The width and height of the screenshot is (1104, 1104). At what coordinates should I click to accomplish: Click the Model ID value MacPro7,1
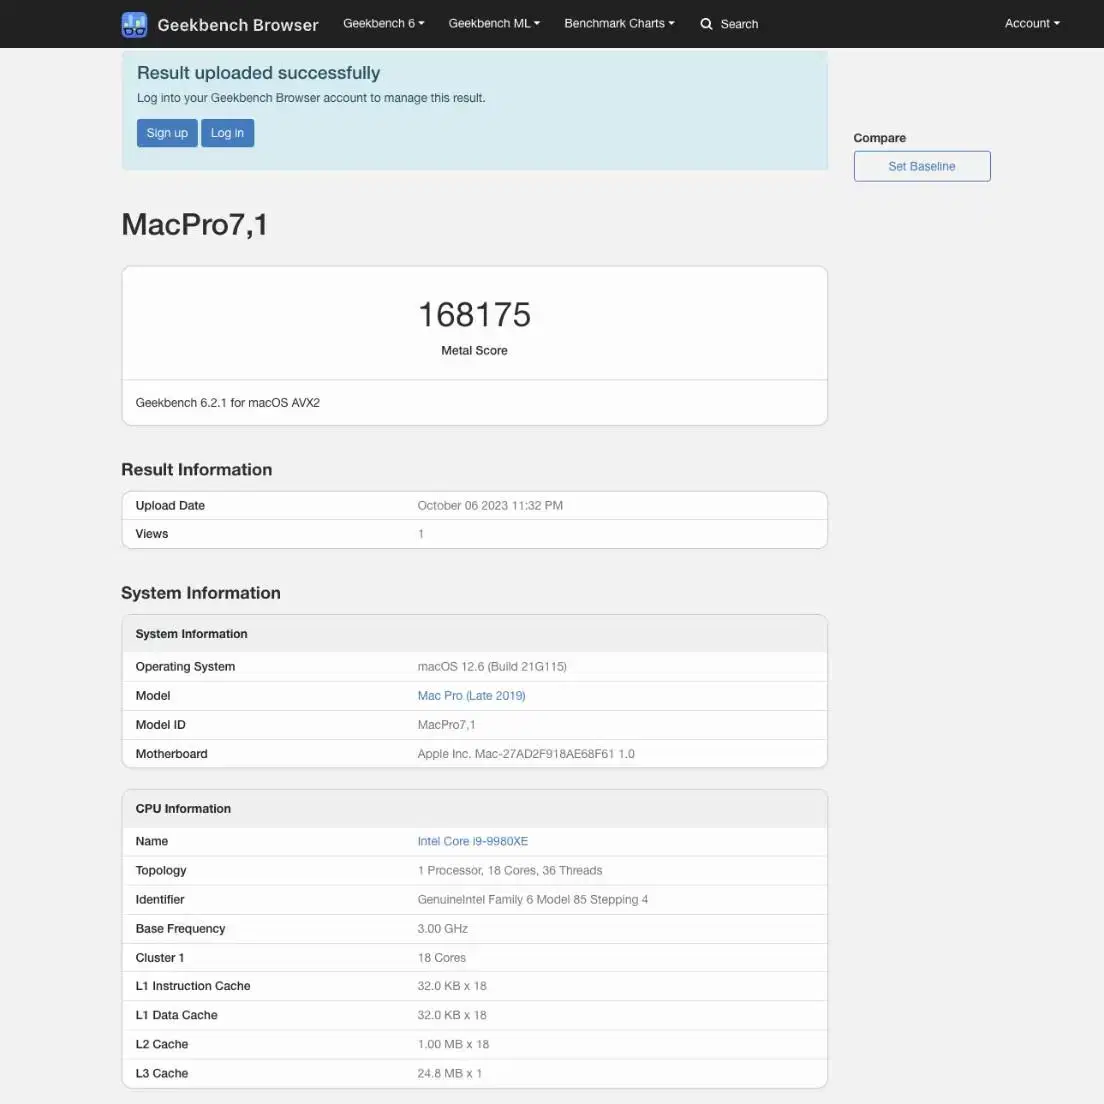(x=446, y=724)
